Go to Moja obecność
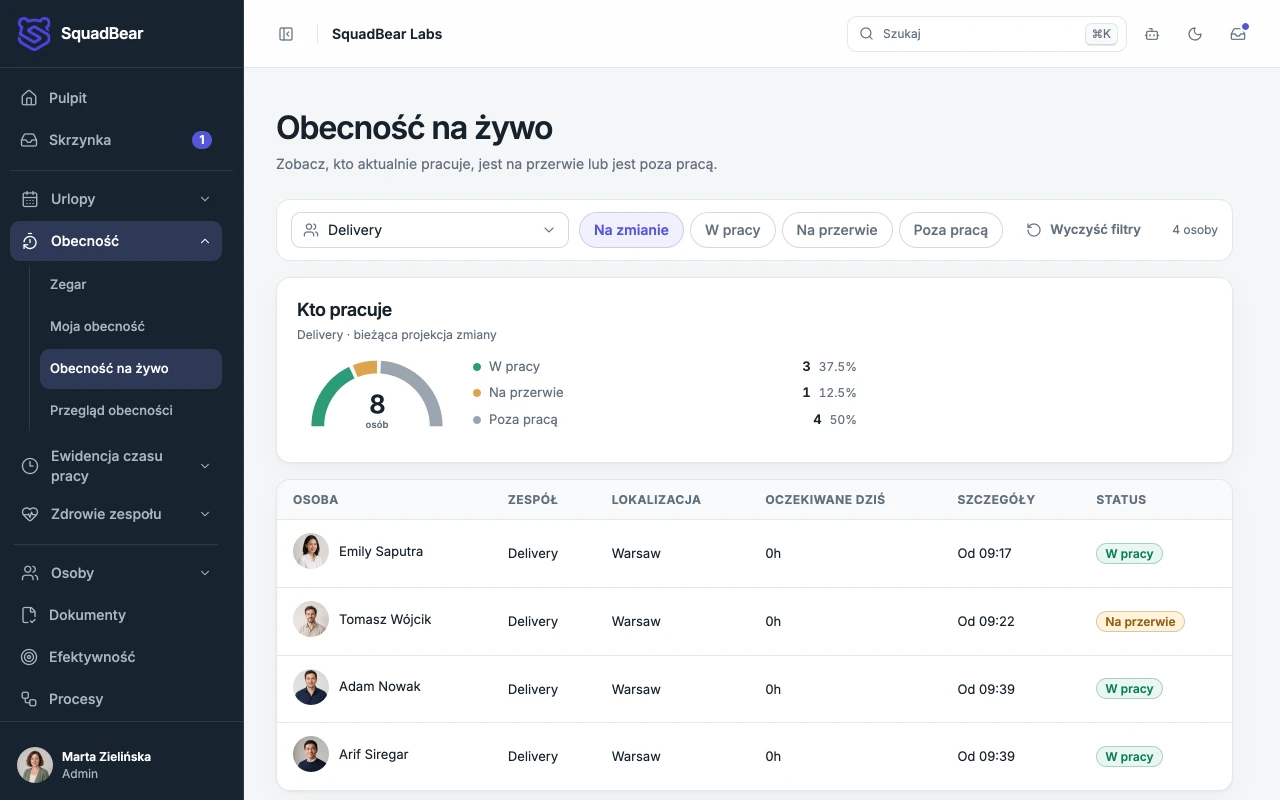This screenshot has height=800, width=1280. point(131,327)
